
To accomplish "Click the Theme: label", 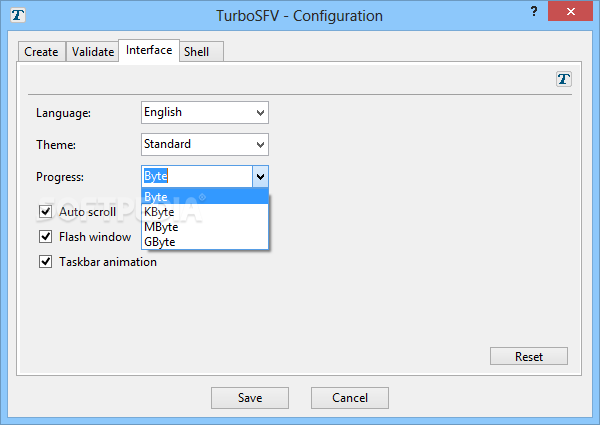I will pyautogui.click(x=56, y=145).
